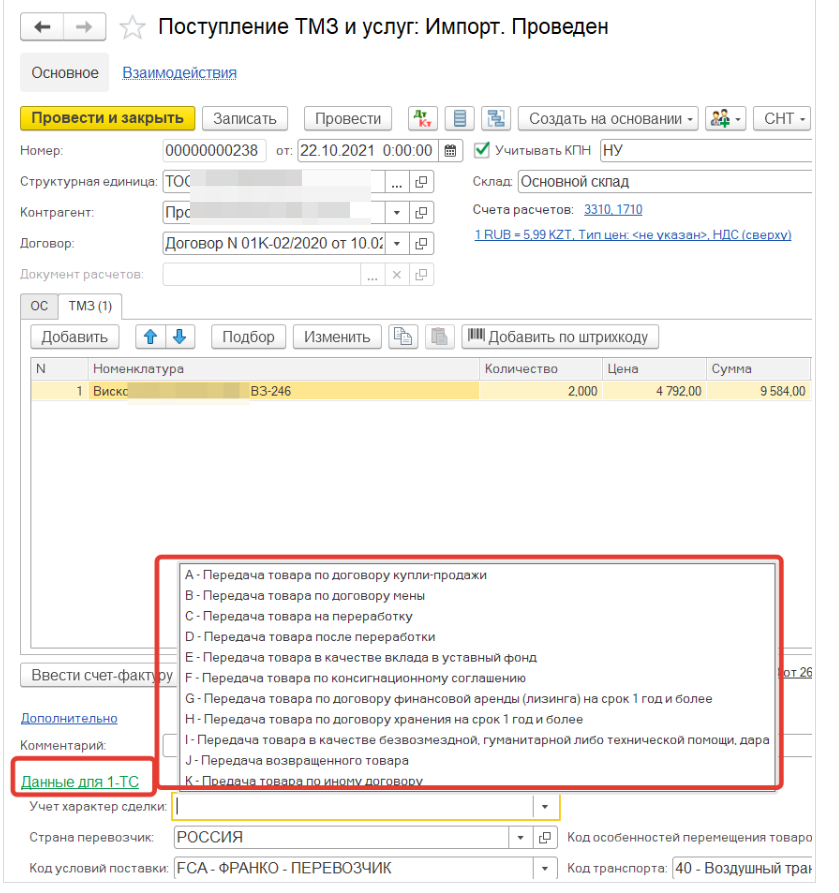
Task: Choose J - Передача возвращенного товара
Action: click(x=296, y=760)
